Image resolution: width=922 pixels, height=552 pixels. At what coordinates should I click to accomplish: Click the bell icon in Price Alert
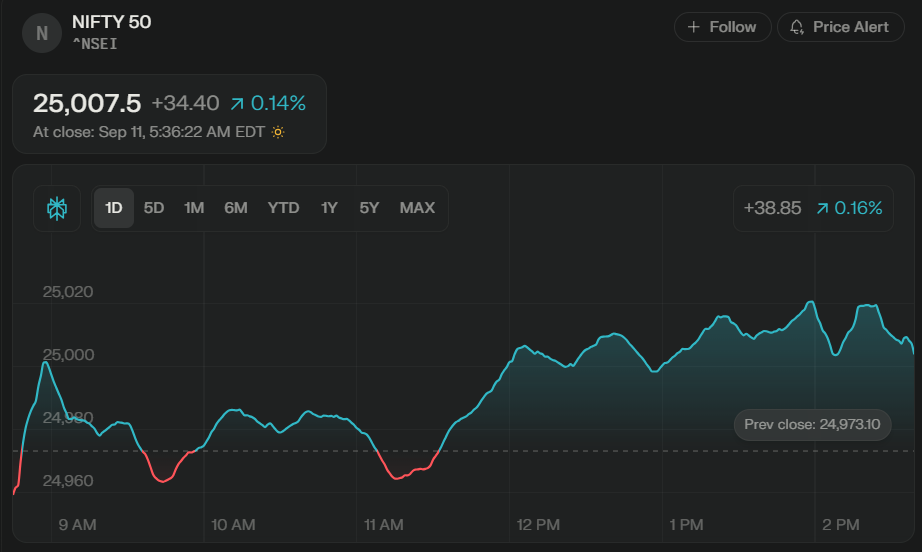tap(797, 27)
